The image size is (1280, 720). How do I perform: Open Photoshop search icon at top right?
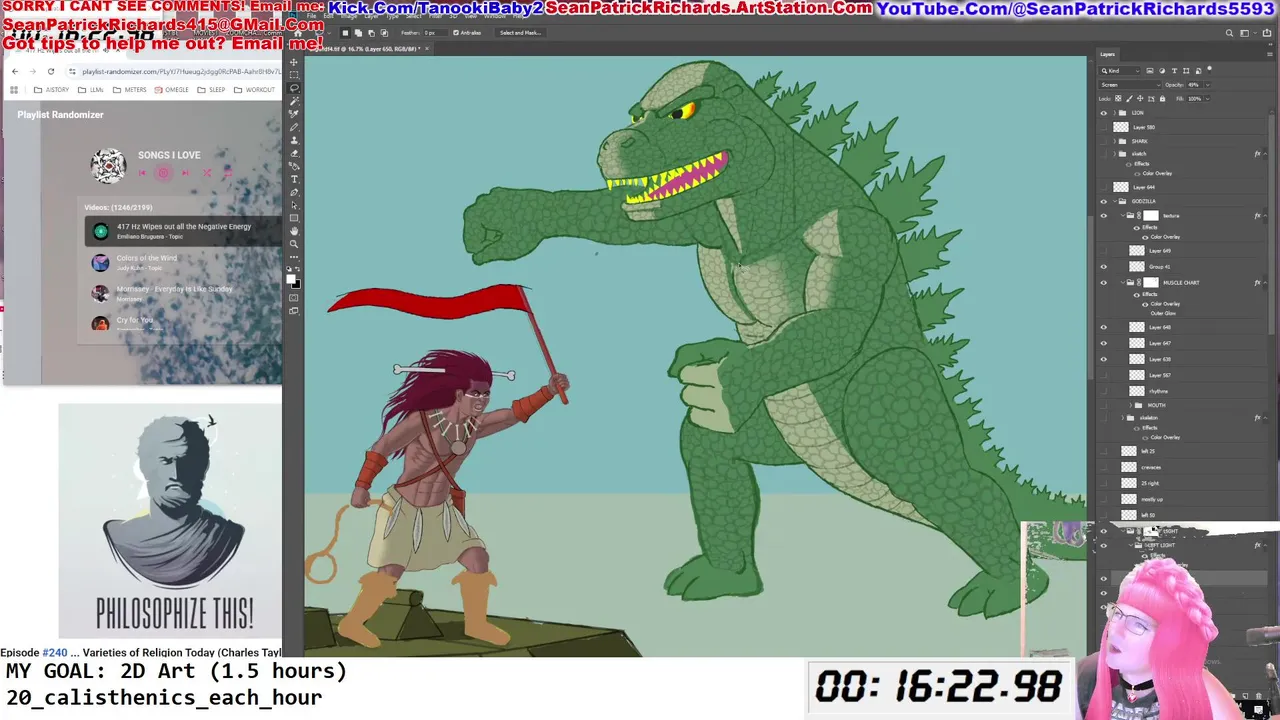tap(1229, 33)
